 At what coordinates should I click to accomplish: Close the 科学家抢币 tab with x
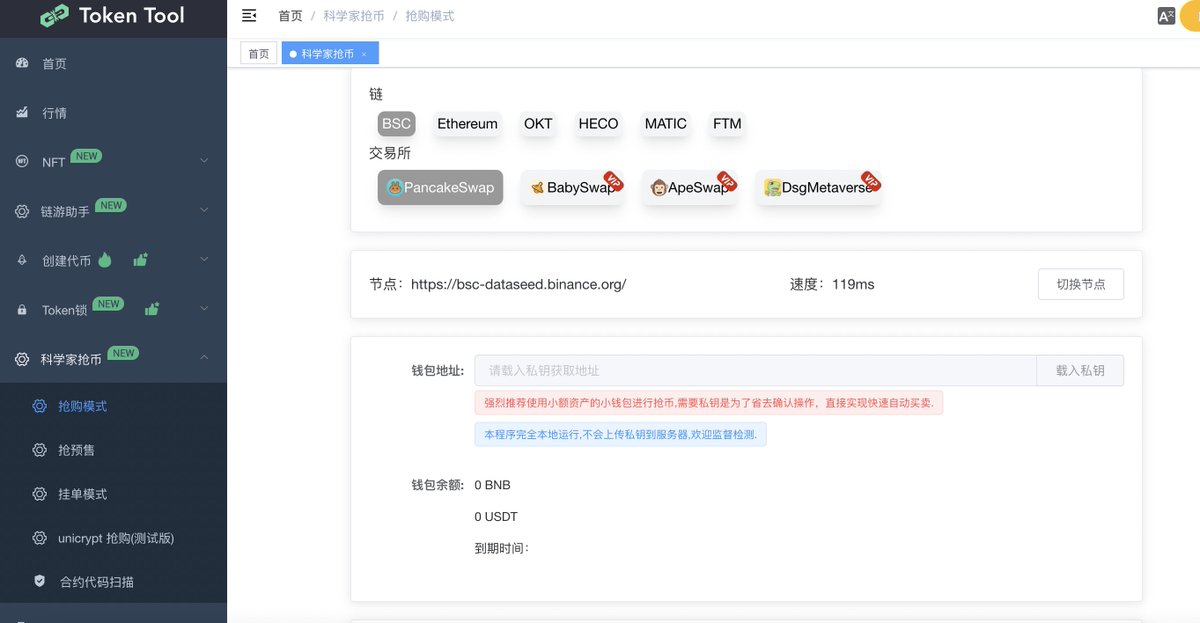coord(364,54)
